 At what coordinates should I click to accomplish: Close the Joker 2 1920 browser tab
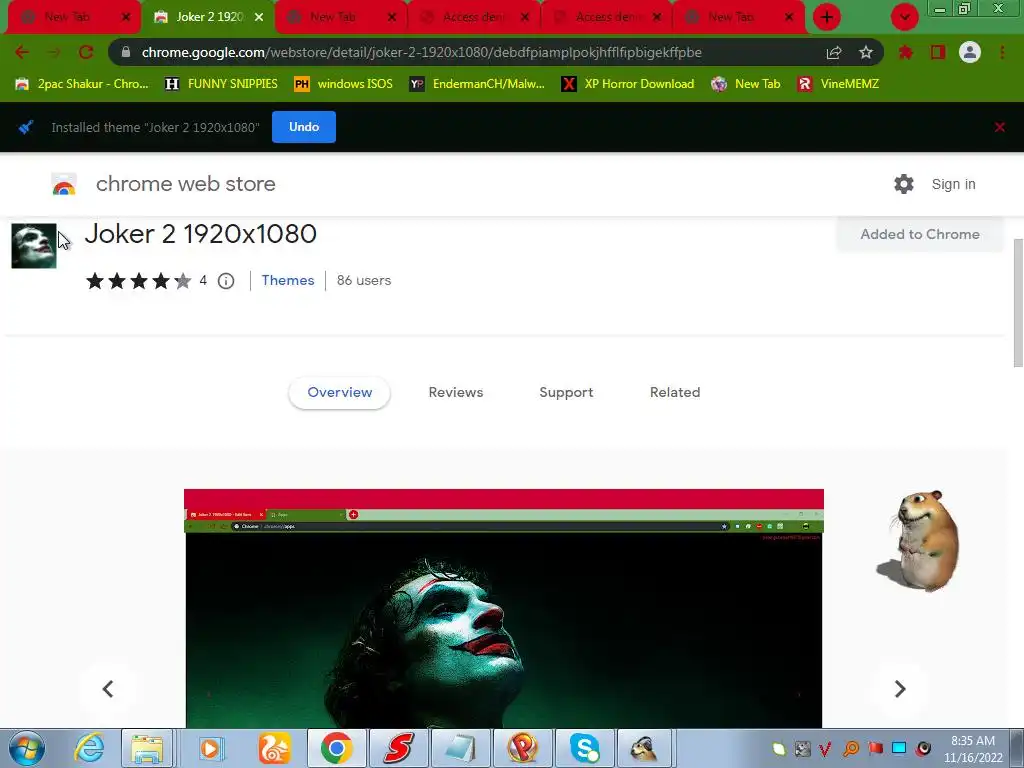click(259, 17)
